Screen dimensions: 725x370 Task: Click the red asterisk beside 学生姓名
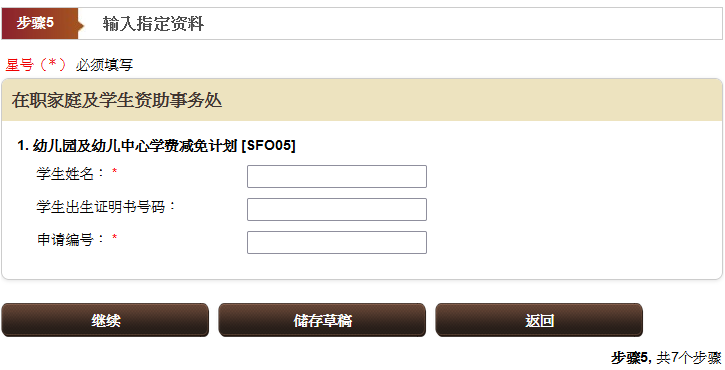click(x=114, y=172)
